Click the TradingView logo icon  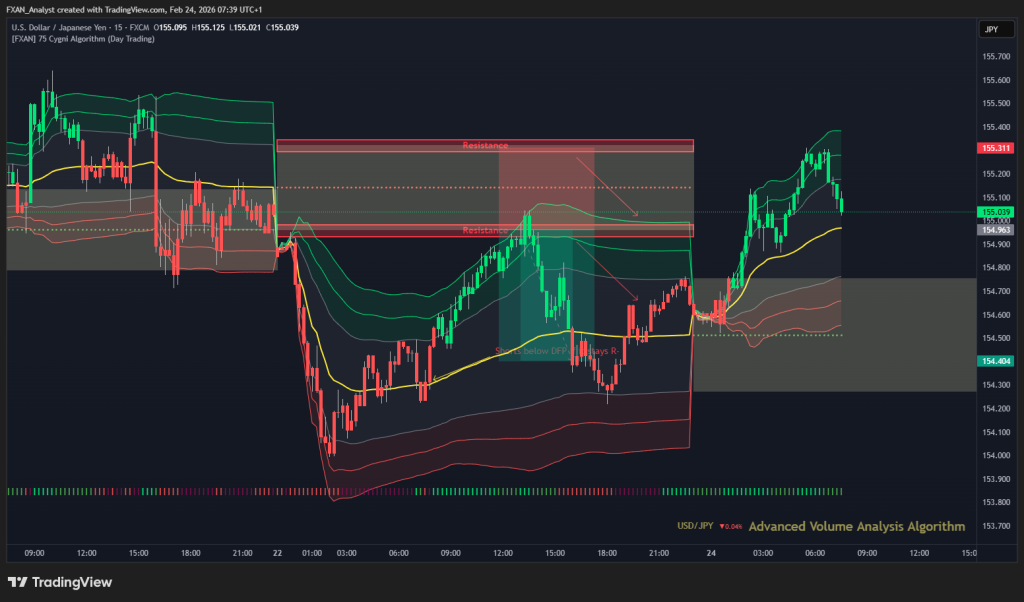tap(18, 582)
